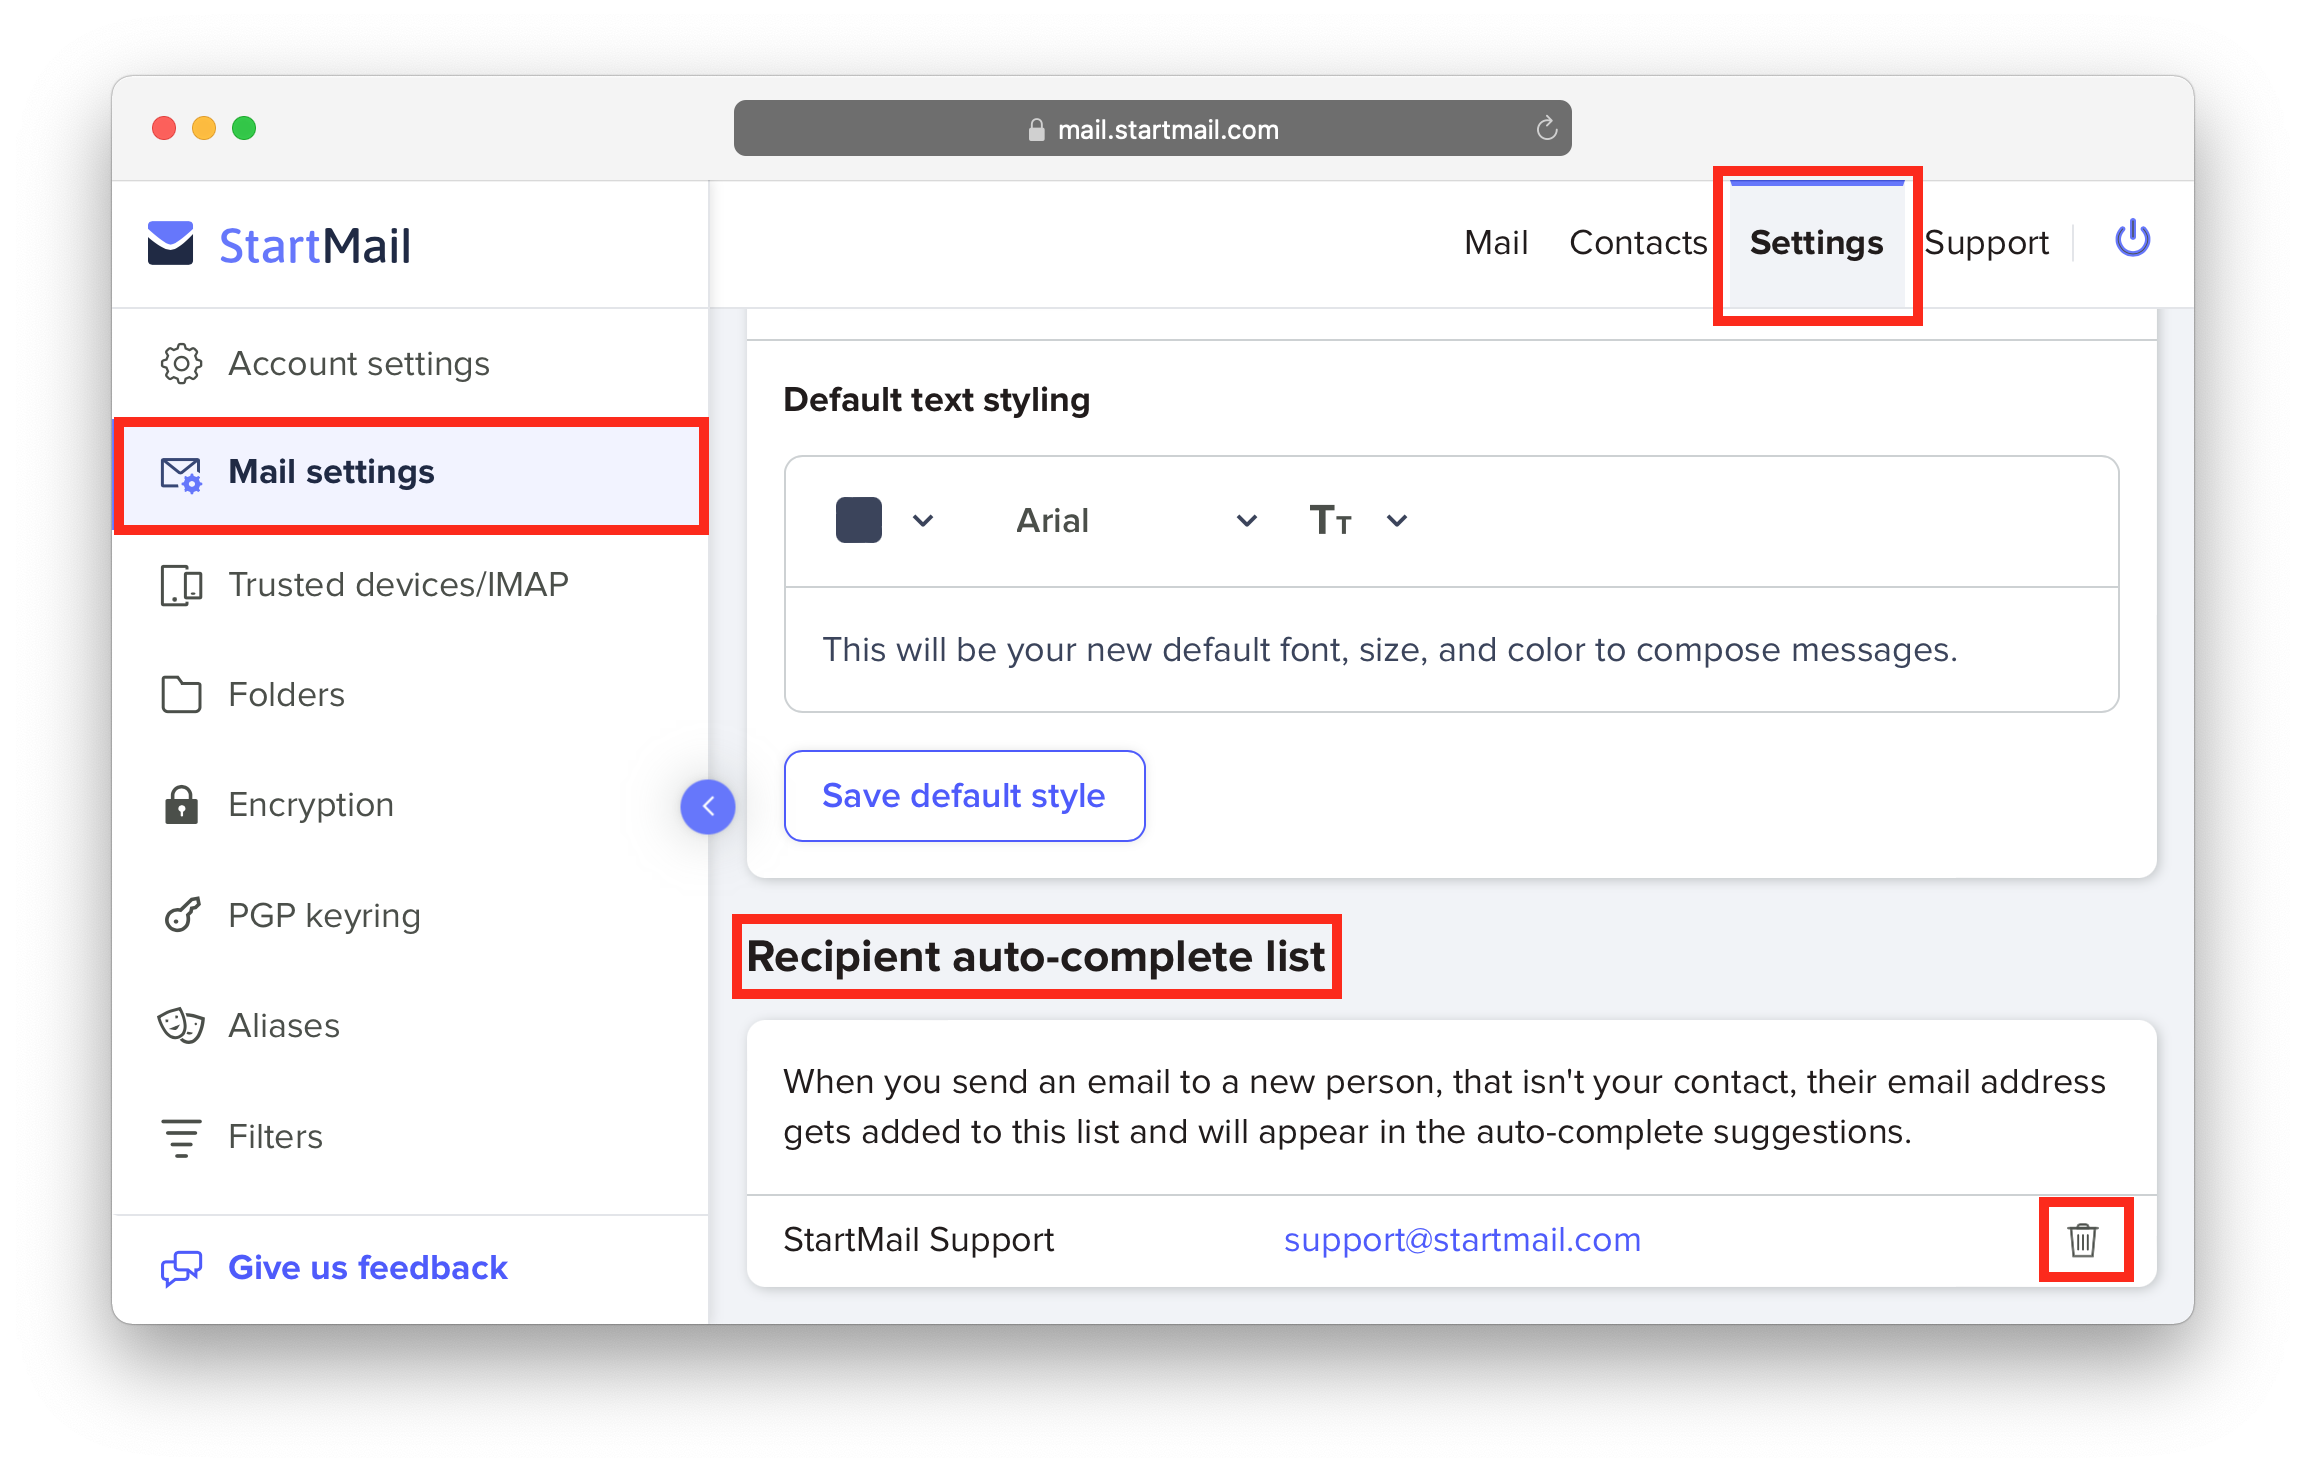This screenshot has height=1472, width=2306.
Task: Open Account settings in sidebar
Action: coord(411,364)
